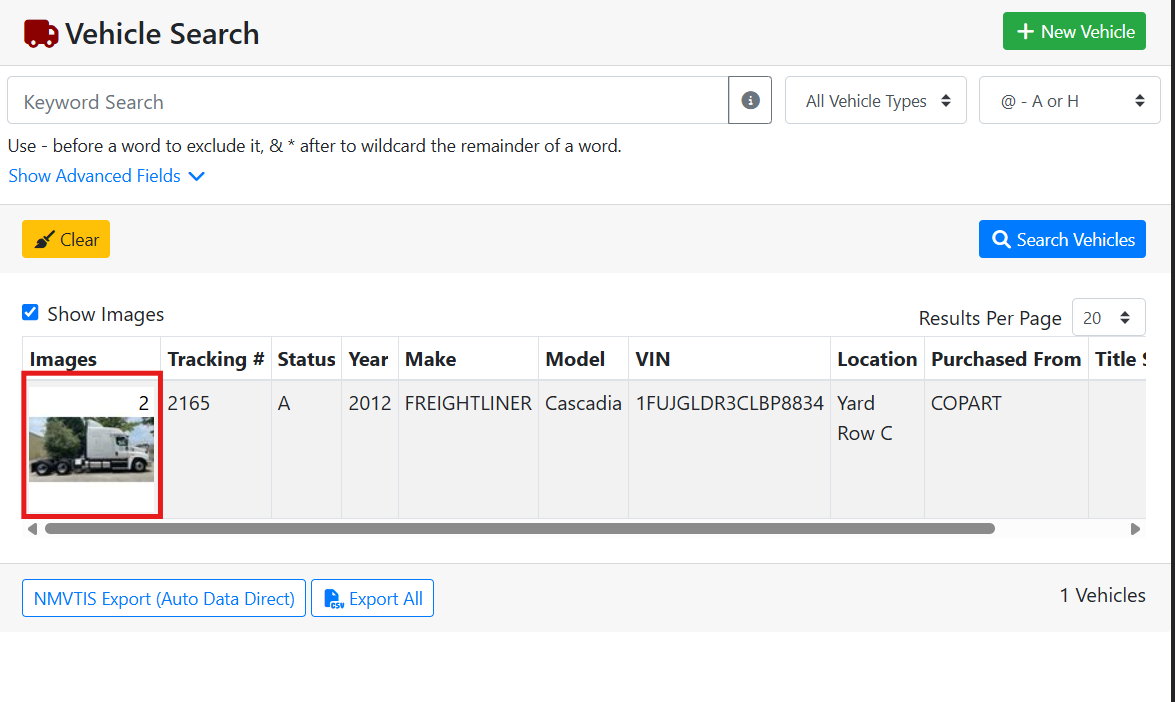Click the 1 Vehicles count text
The width and height of the screenshot is (1175, 702).
click(1102, 596)
